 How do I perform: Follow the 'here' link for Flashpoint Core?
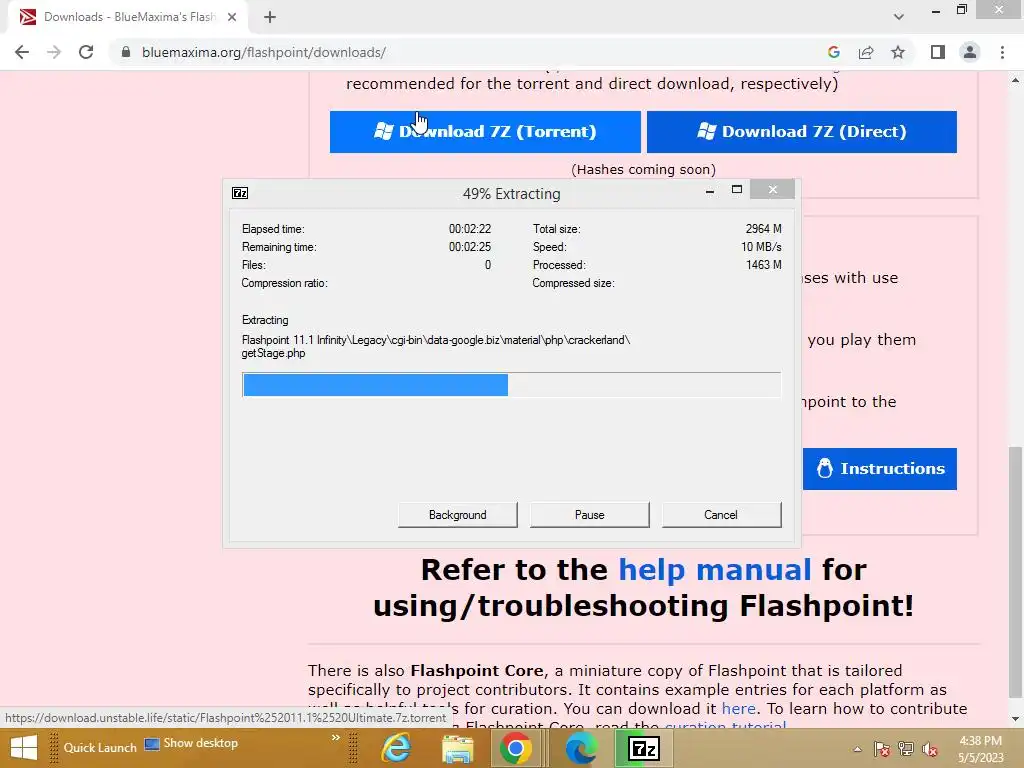tap(738, 709)
